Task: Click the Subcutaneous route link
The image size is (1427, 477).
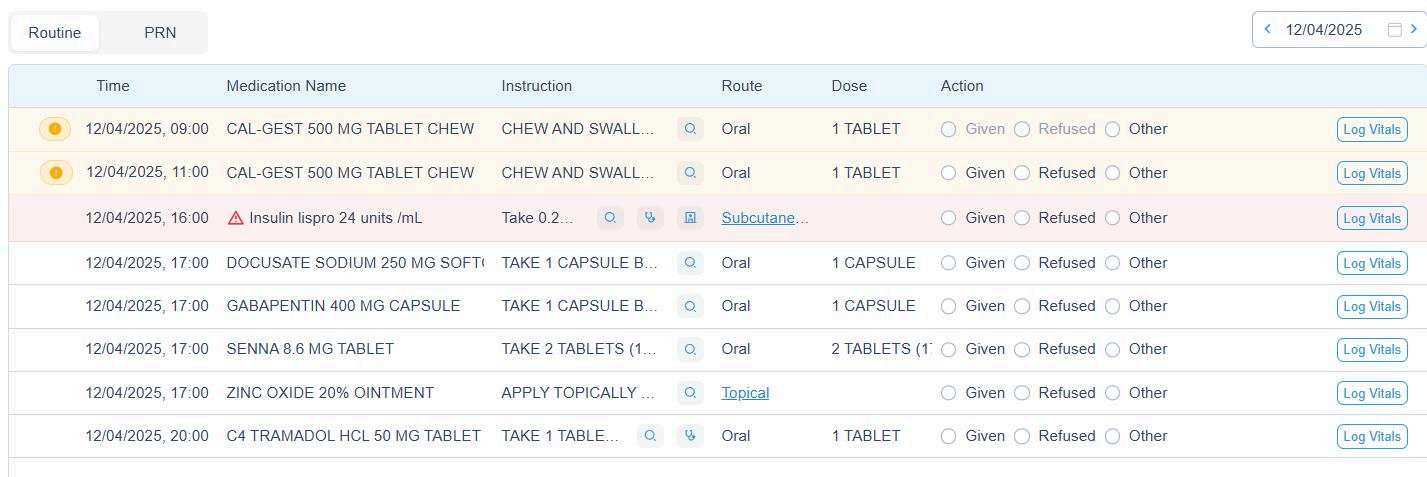Action: 764,218
